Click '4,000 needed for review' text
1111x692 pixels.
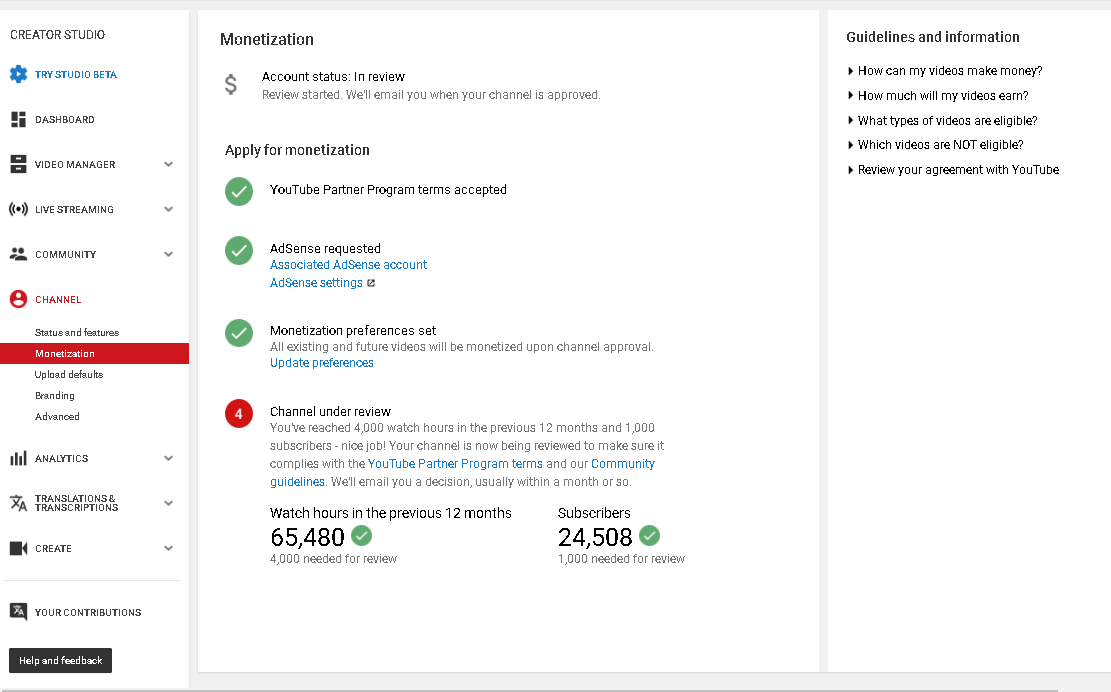point(333,559)
